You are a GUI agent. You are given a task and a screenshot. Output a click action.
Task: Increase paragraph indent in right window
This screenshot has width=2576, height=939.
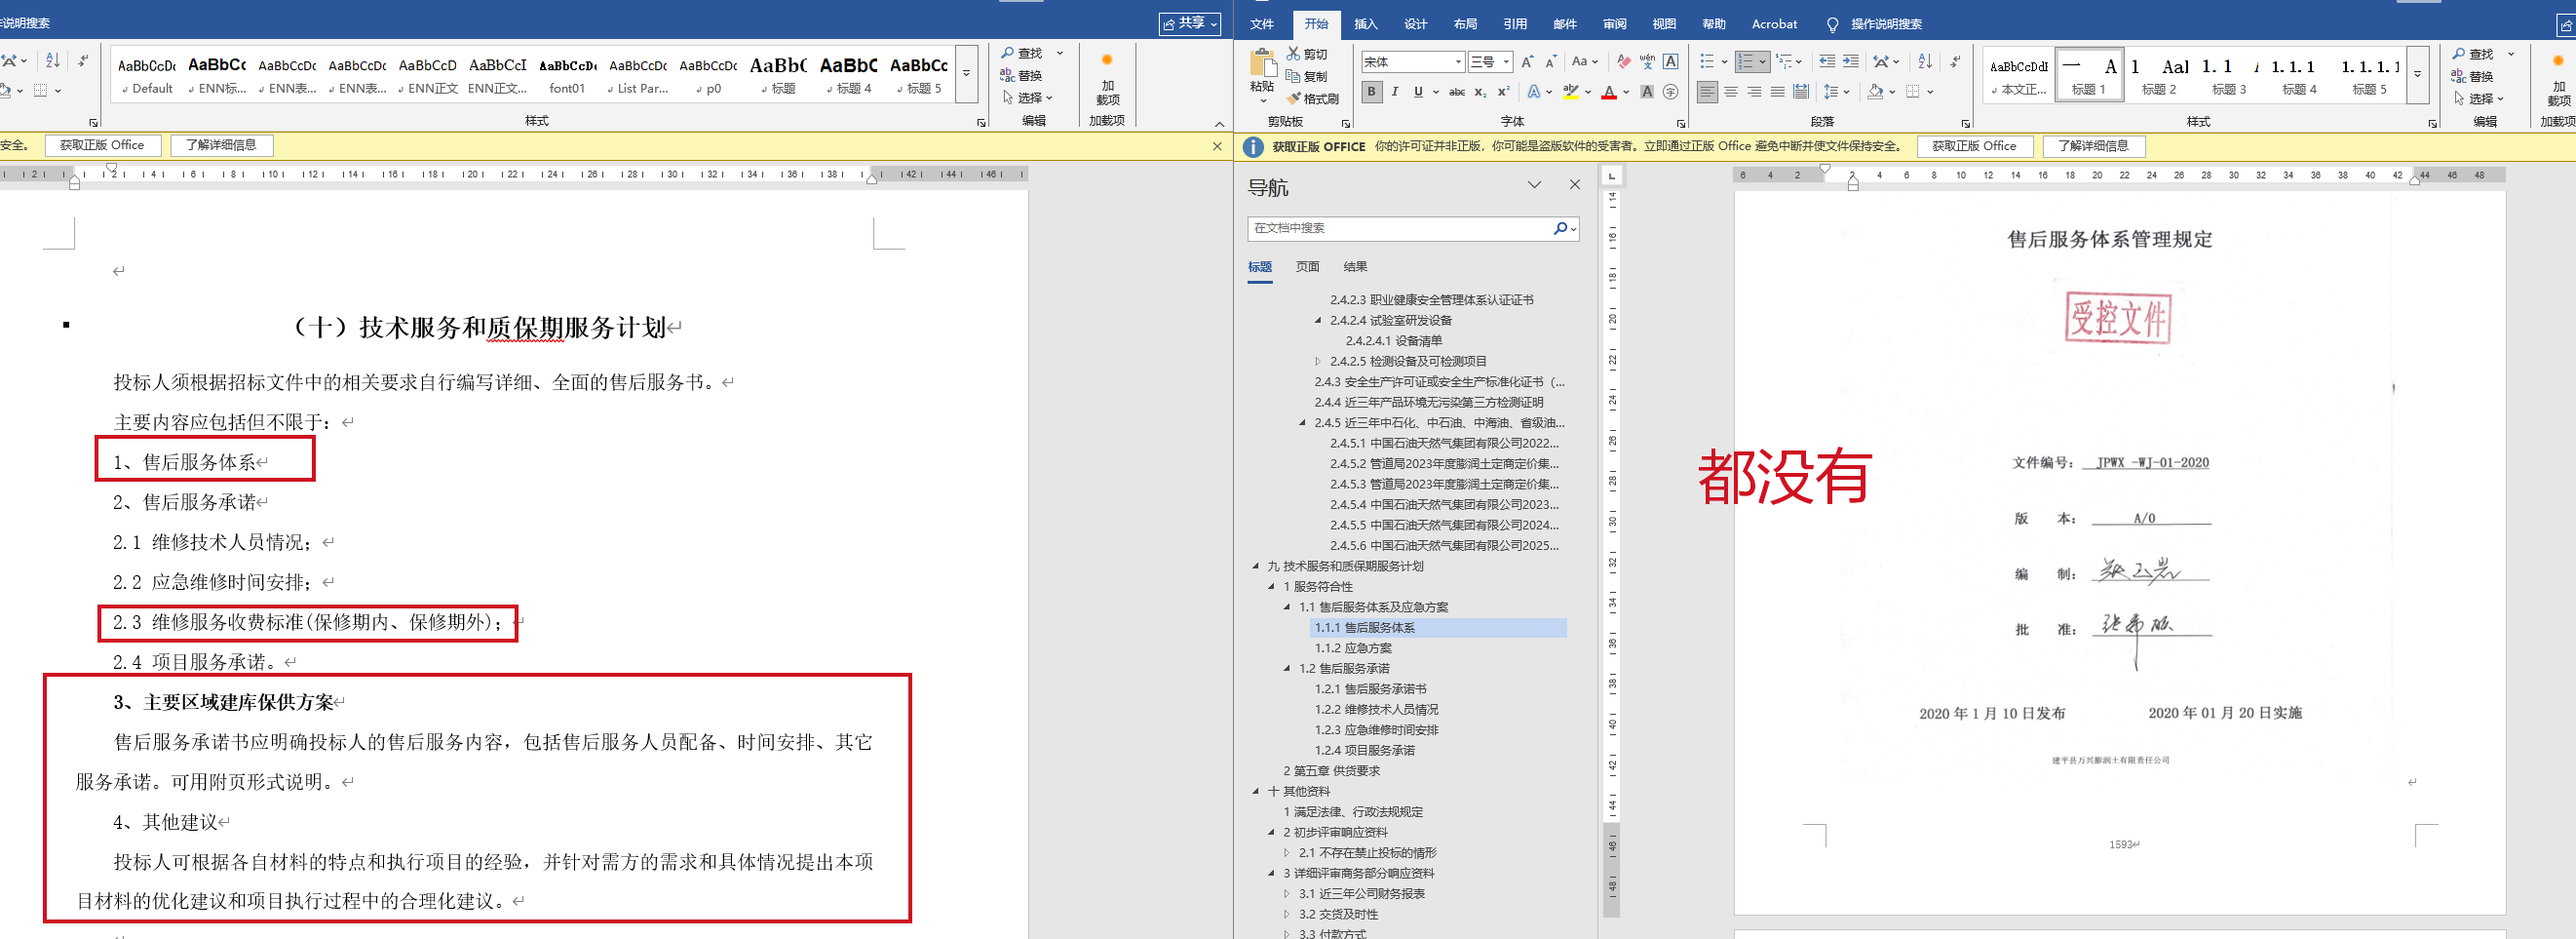pyautogui.click(x=1851, y=62)
